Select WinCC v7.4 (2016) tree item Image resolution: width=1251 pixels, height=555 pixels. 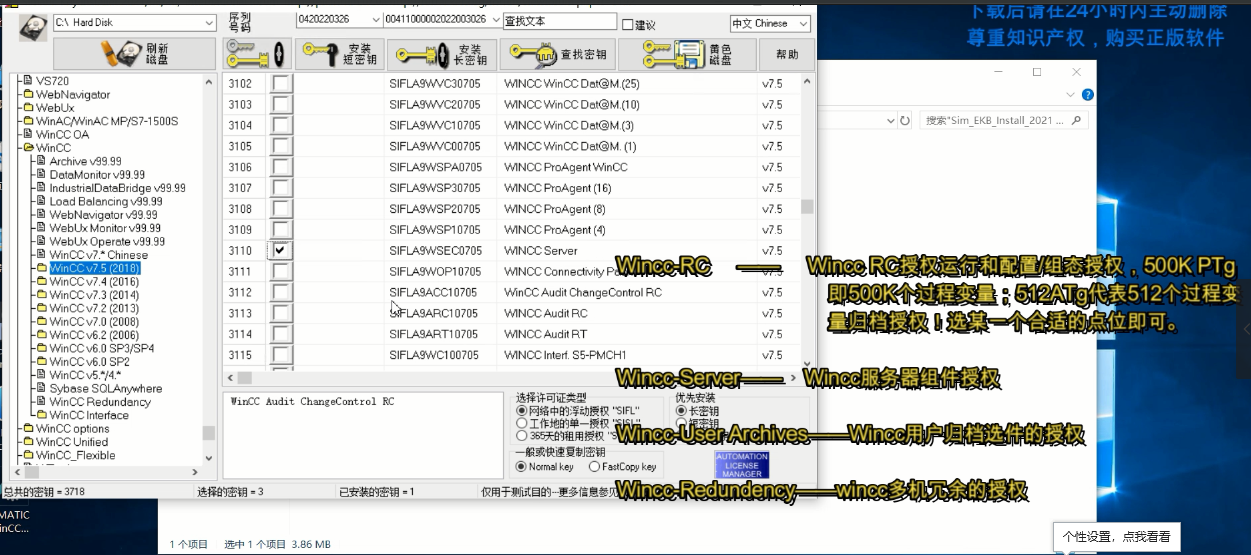click(94, 282)
